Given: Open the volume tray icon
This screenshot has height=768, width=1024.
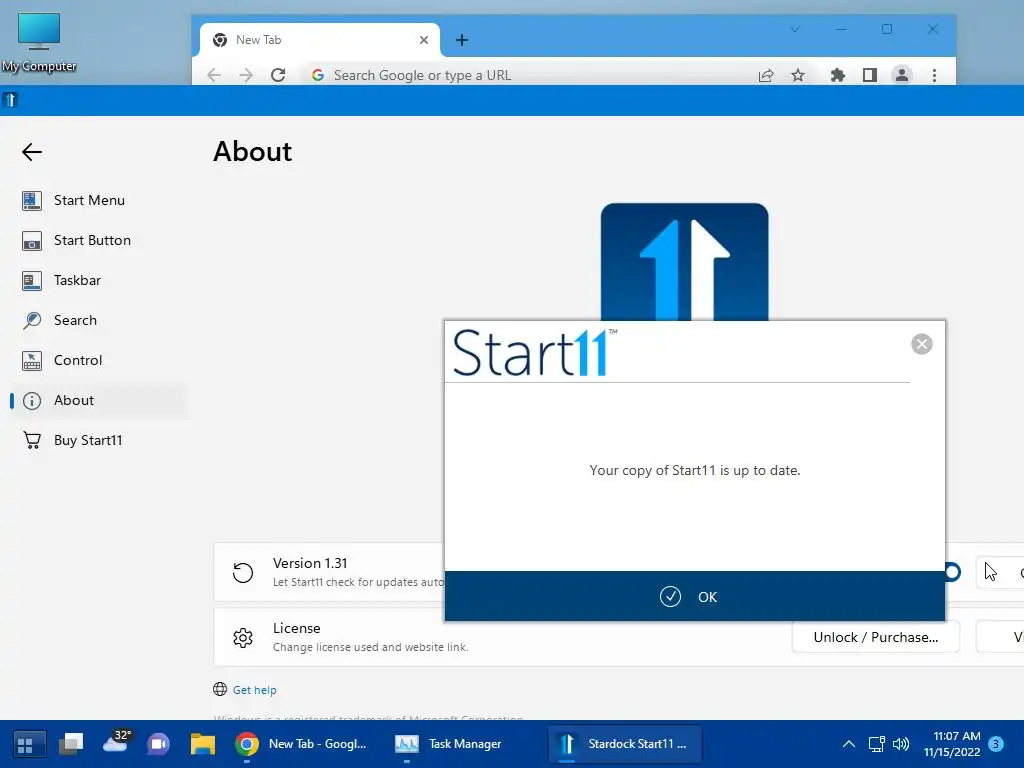Looking at the screenshot, I should pyautogui.click(x=901, y=744).
